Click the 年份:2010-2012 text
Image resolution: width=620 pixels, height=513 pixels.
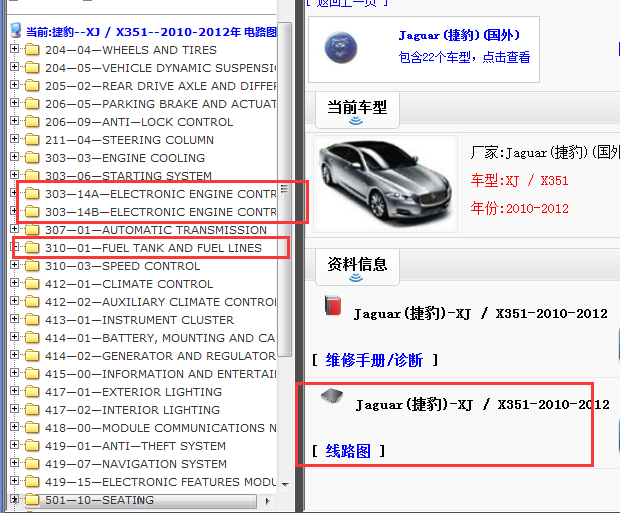click(519, 208)
